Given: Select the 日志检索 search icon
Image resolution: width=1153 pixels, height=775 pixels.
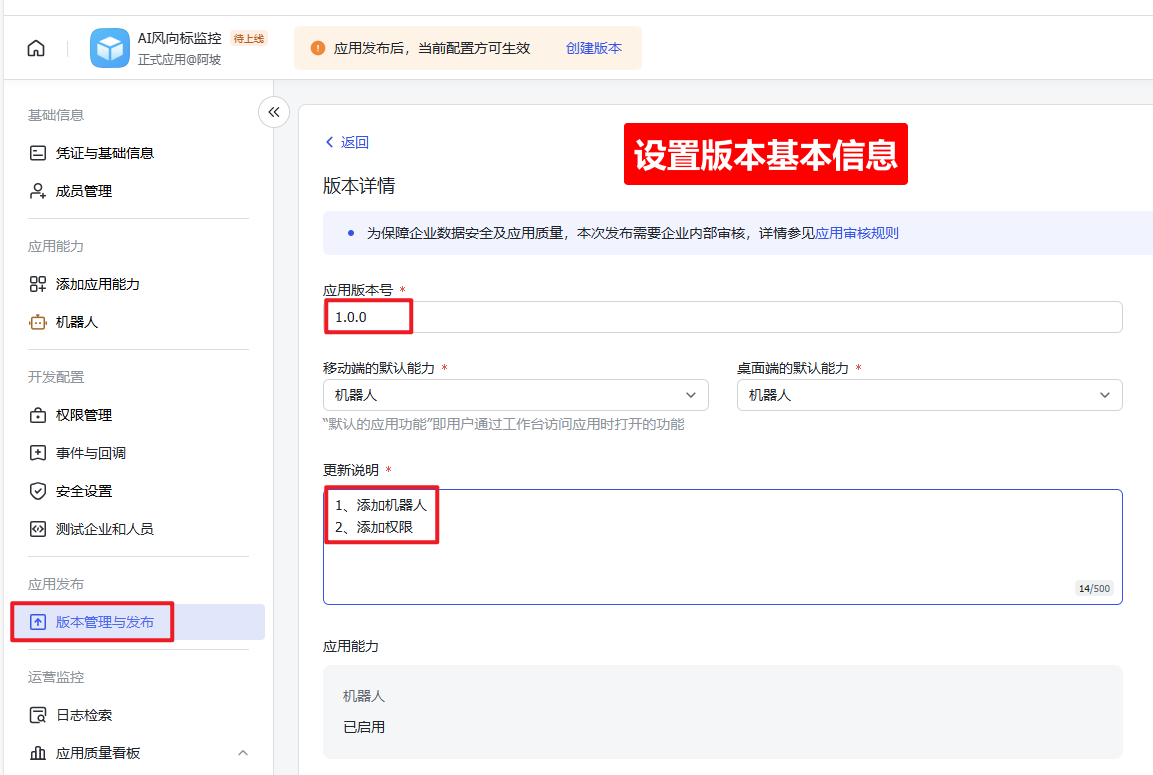Looking at the screenshot, I should coord(38,715).
